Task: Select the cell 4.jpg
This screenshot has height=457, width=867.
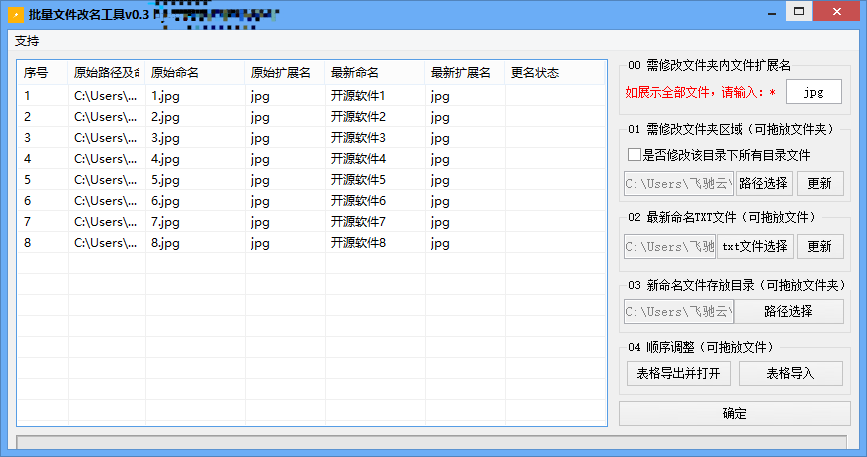Action: point(195,159)
